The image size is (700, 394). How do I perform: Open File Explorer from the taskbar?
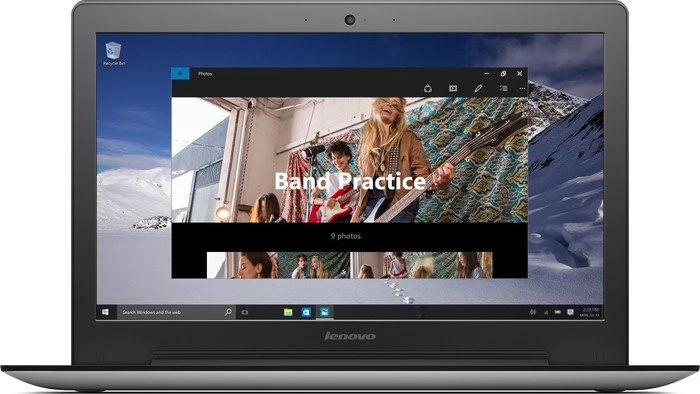[x=288, y=312]
